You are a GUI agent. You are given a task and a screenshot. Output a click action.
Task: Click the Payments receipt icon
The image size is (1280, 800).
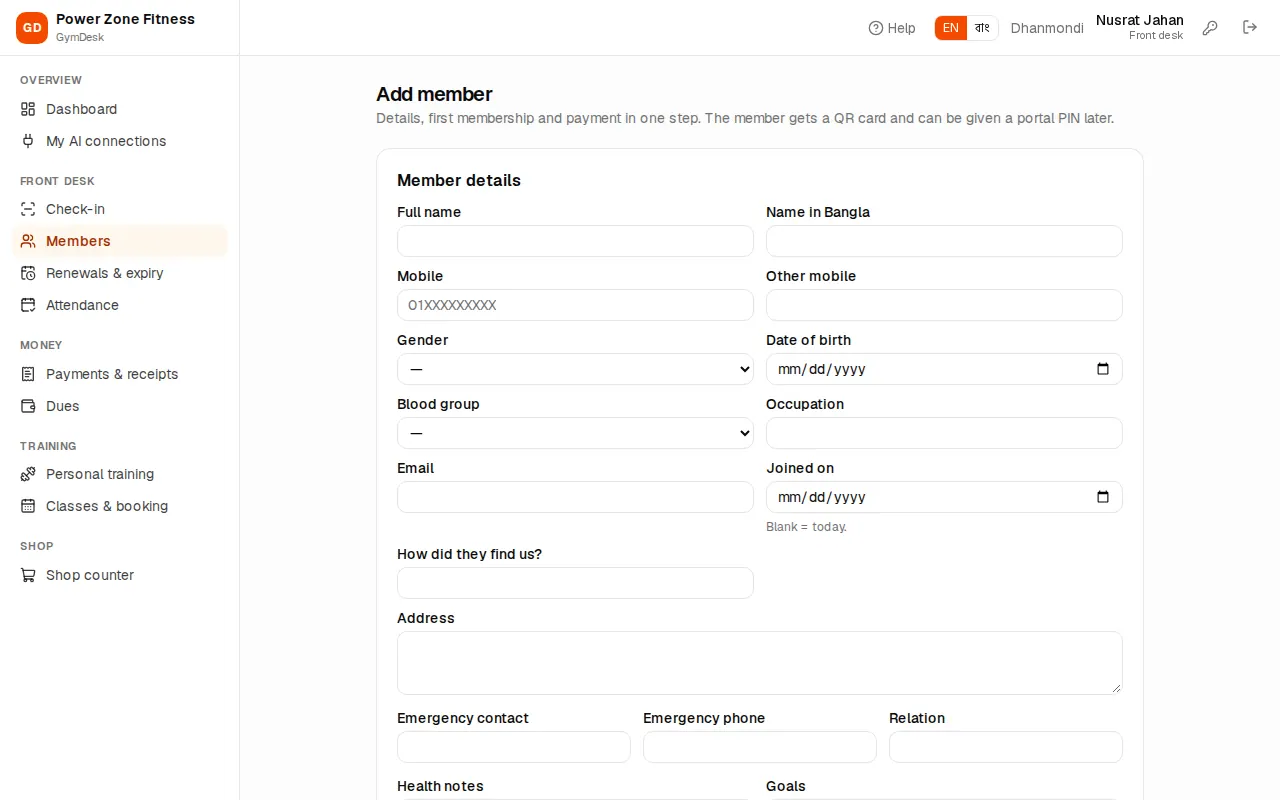click(x=28, y=374)
